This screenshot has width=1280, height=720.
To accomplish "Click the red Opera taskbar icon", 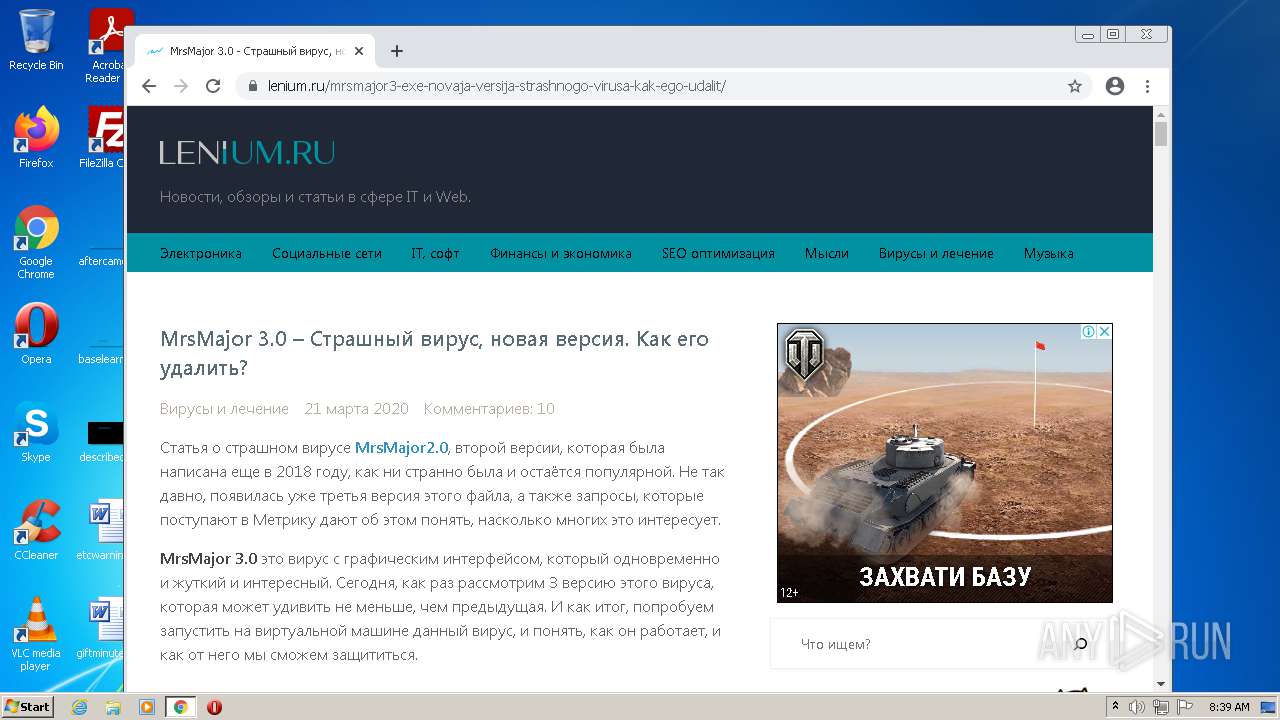I will coord(214,707).
